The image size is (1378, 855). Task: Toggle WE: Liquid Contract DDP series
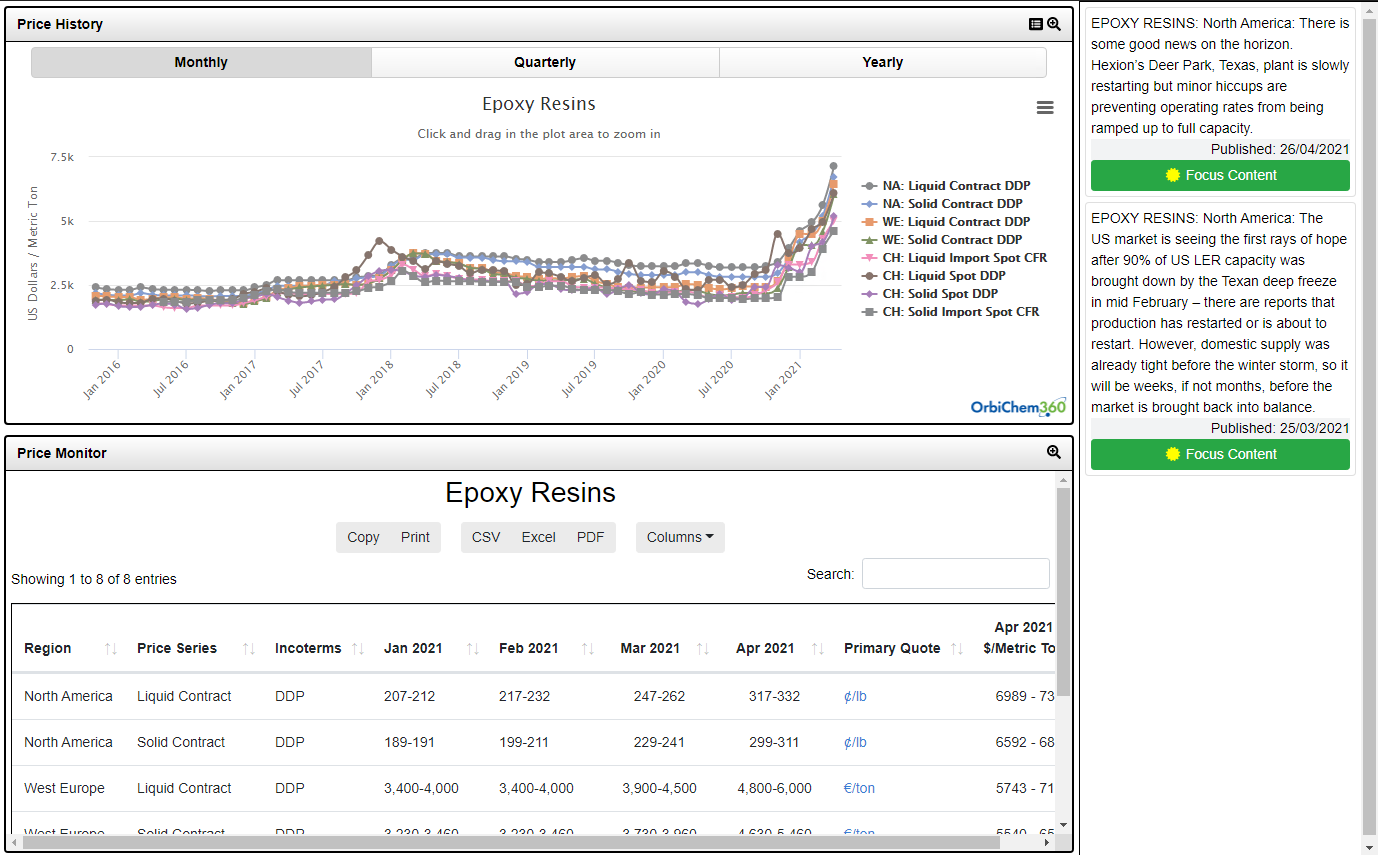tap(946, 222)
